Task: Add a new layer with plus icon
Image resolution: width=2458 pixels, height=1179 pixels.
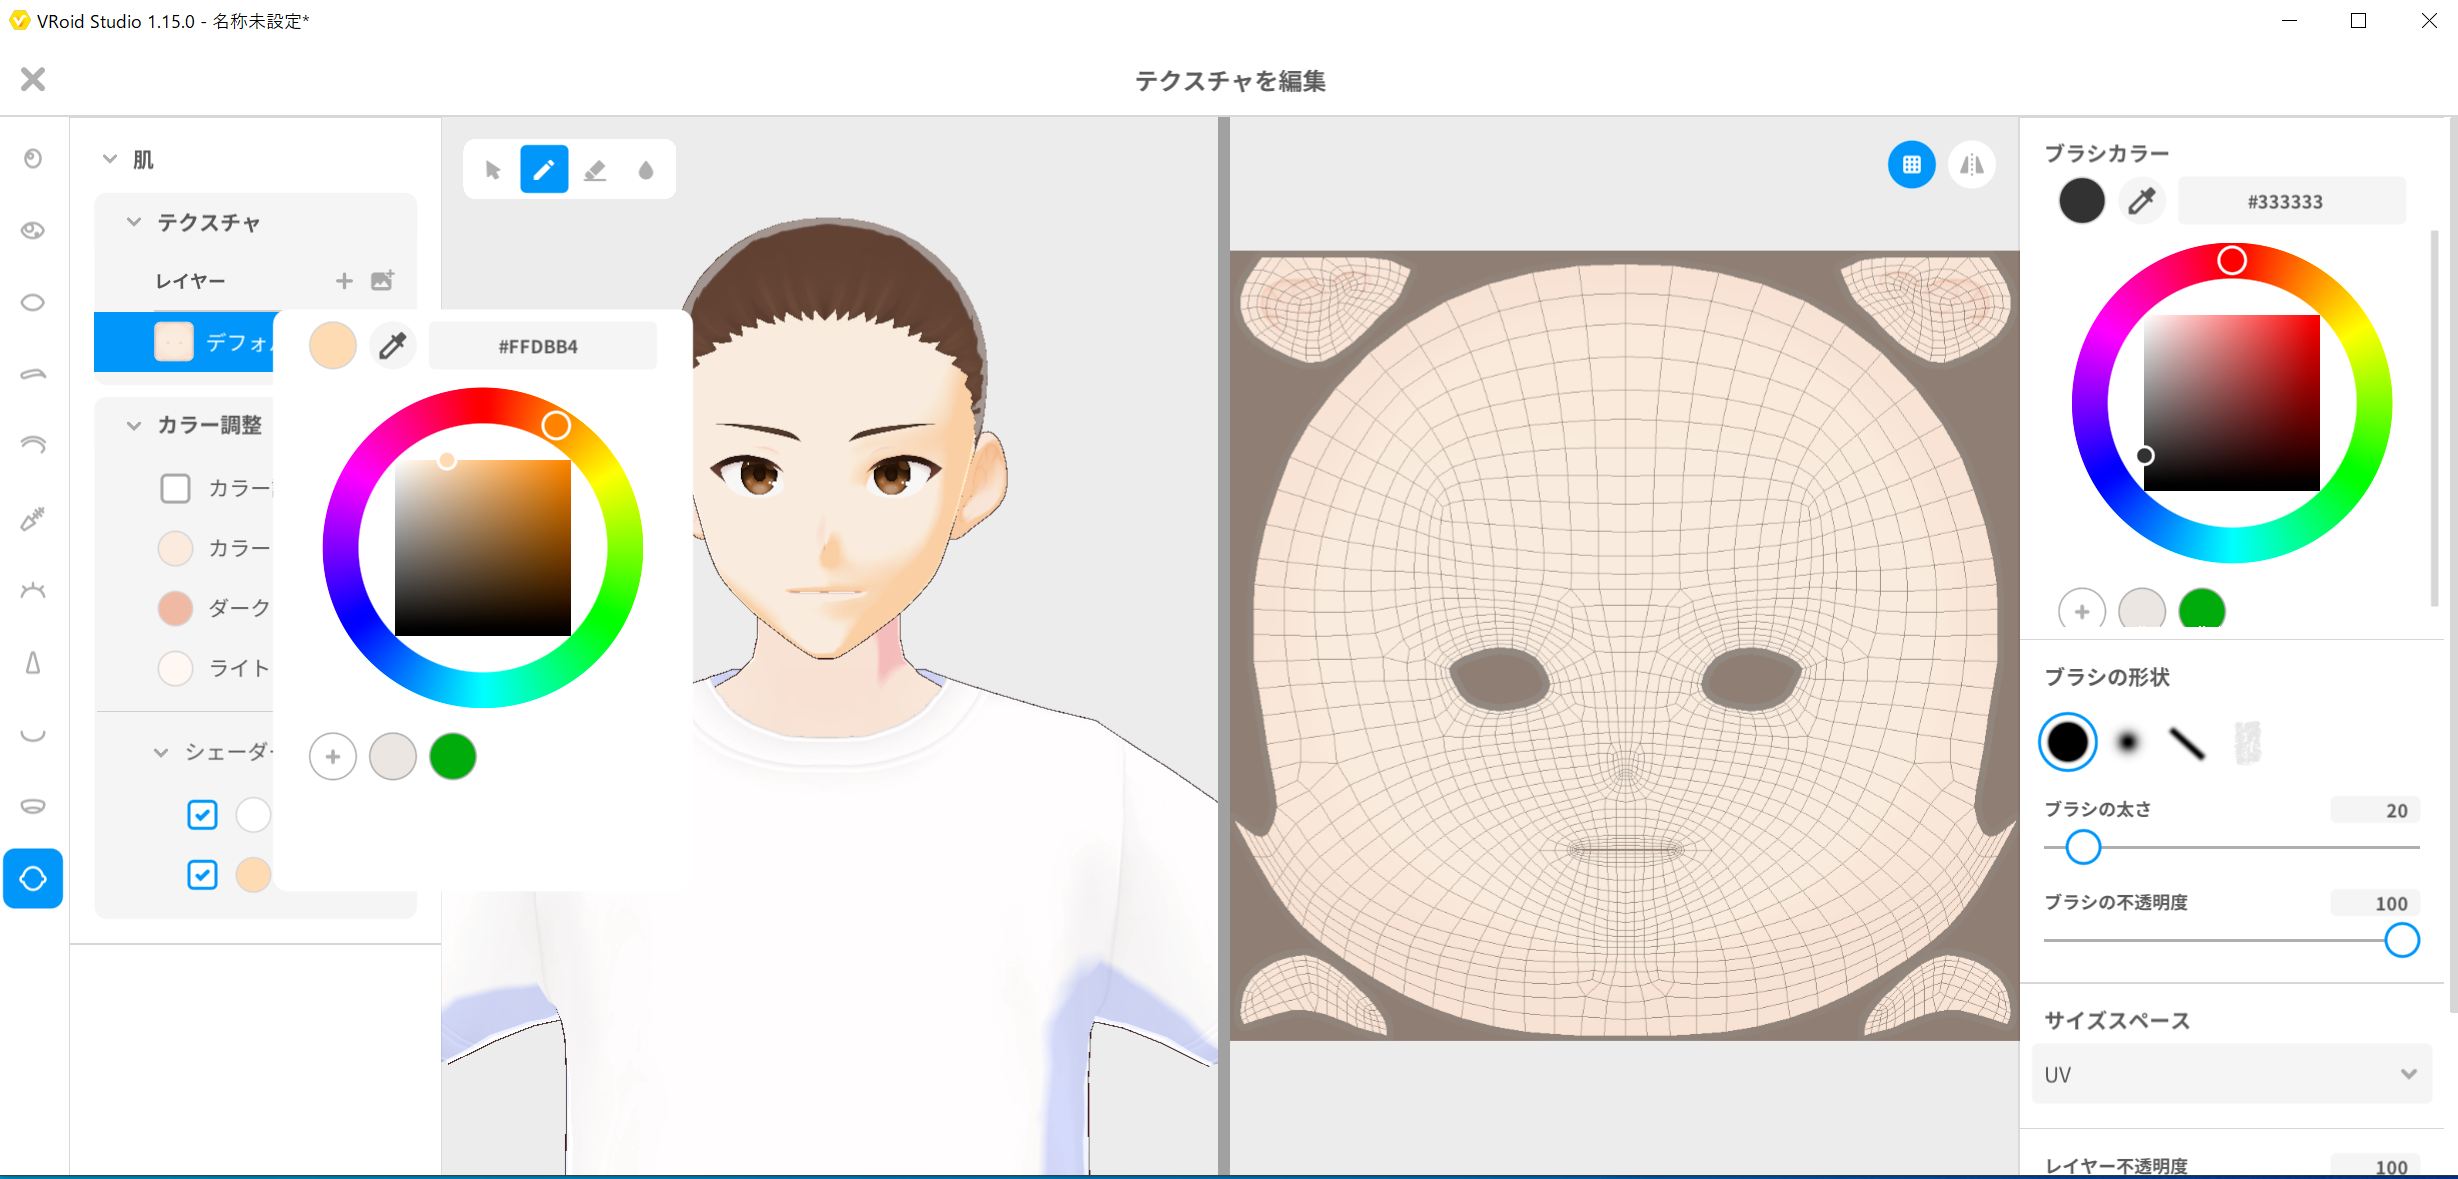Action: pyautogui.click(x=344, y=281)
